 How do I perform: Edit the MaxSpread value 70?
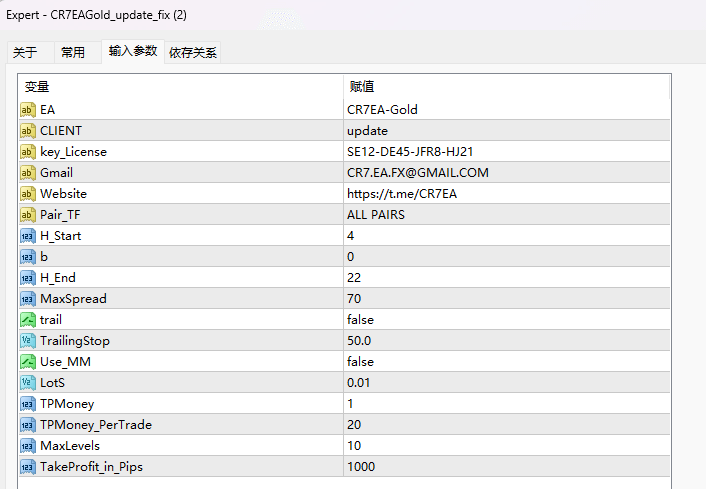tap(507, 299)
